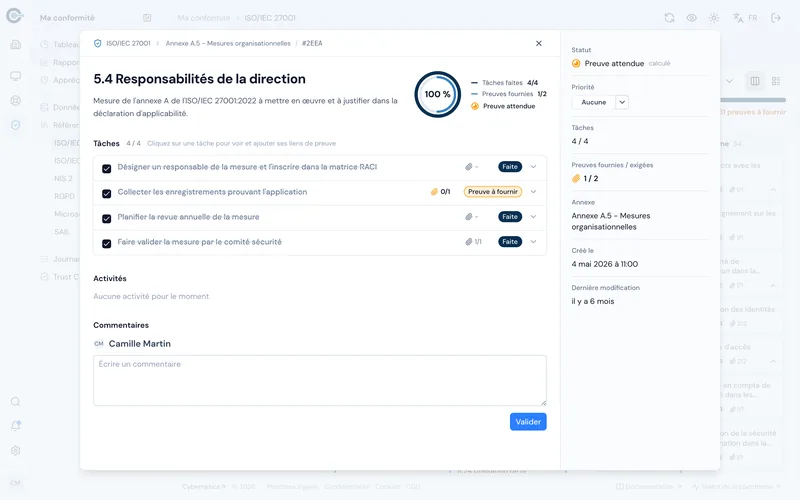
Task: Open the notifications bell icon in left rail
Action: pyautogui.click(x=16, y=426)
